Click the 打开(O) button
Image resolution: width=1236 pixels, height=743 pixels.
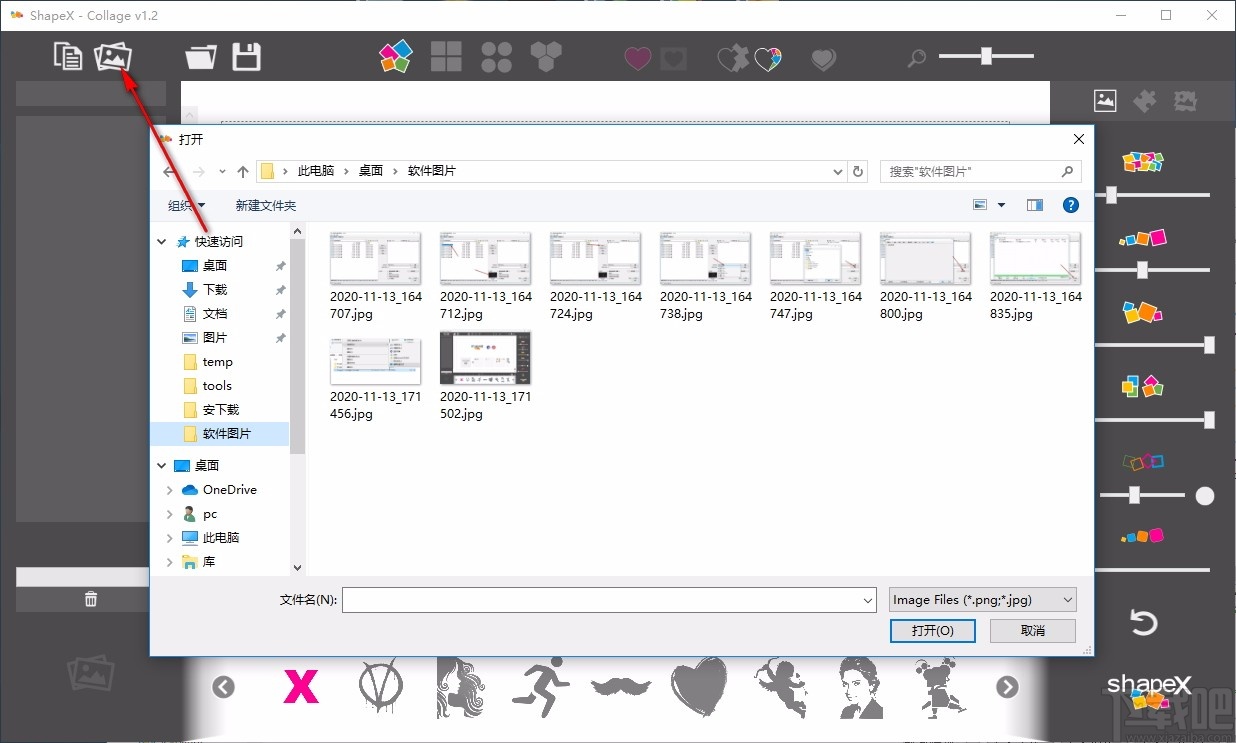click(932, 630)
